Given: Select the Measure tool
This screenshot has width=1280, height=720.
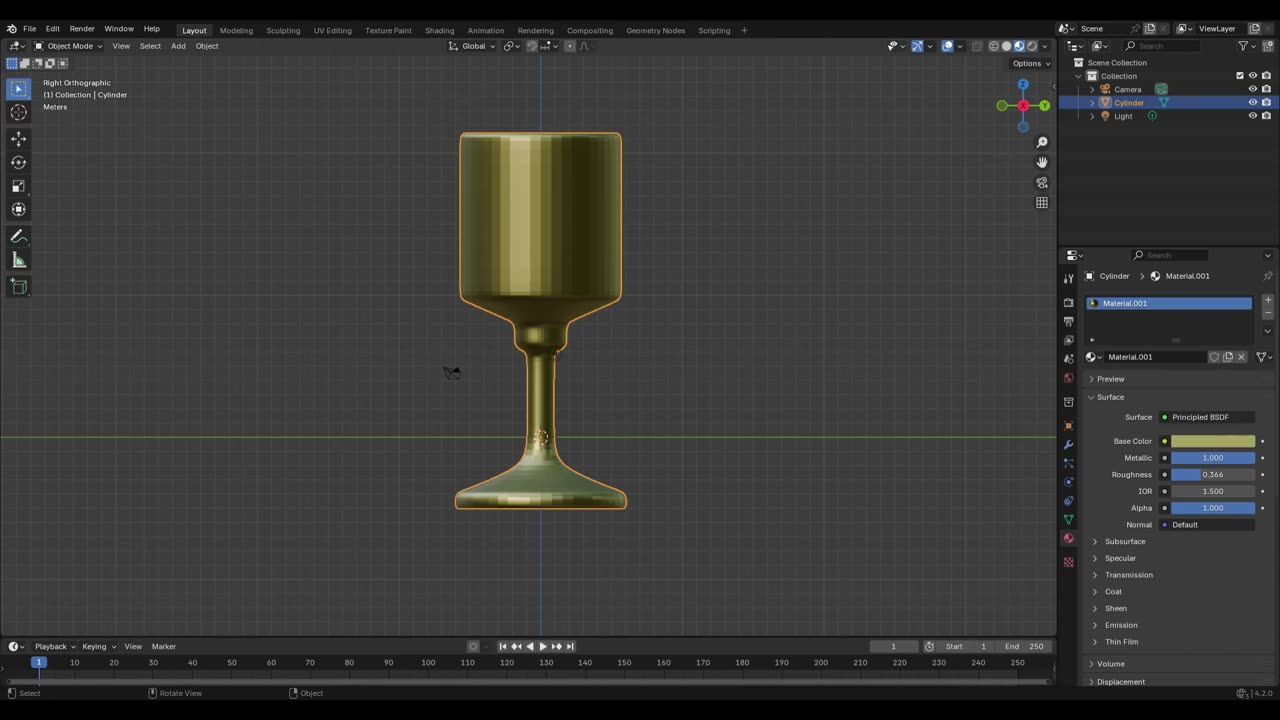Looking at the screenshot, I should coord(18,260).
